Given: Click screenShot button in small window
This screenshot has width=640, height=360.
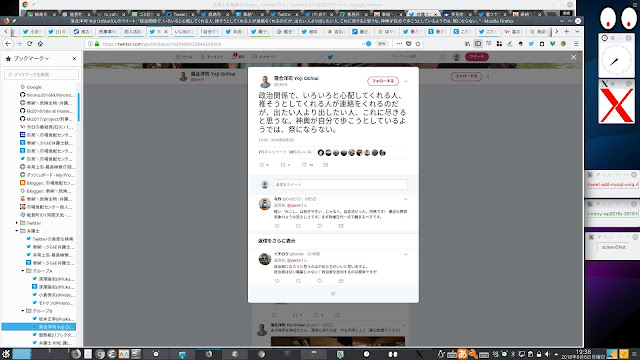Looking at the screenshot, I should coord(613,247).
